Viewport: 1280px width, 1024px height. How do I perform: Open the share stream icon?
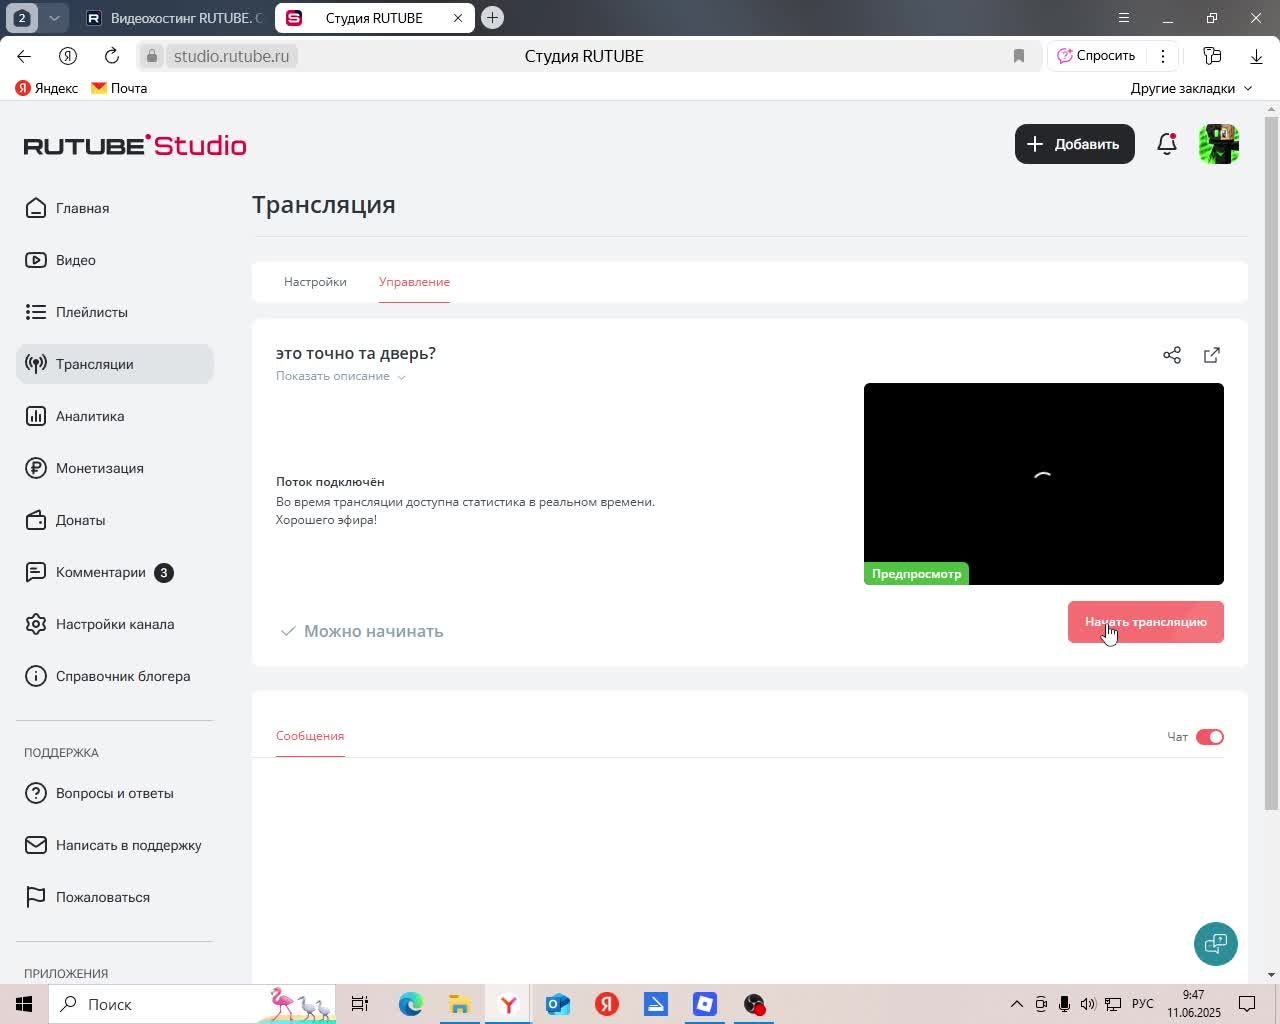click(1172, 355)
